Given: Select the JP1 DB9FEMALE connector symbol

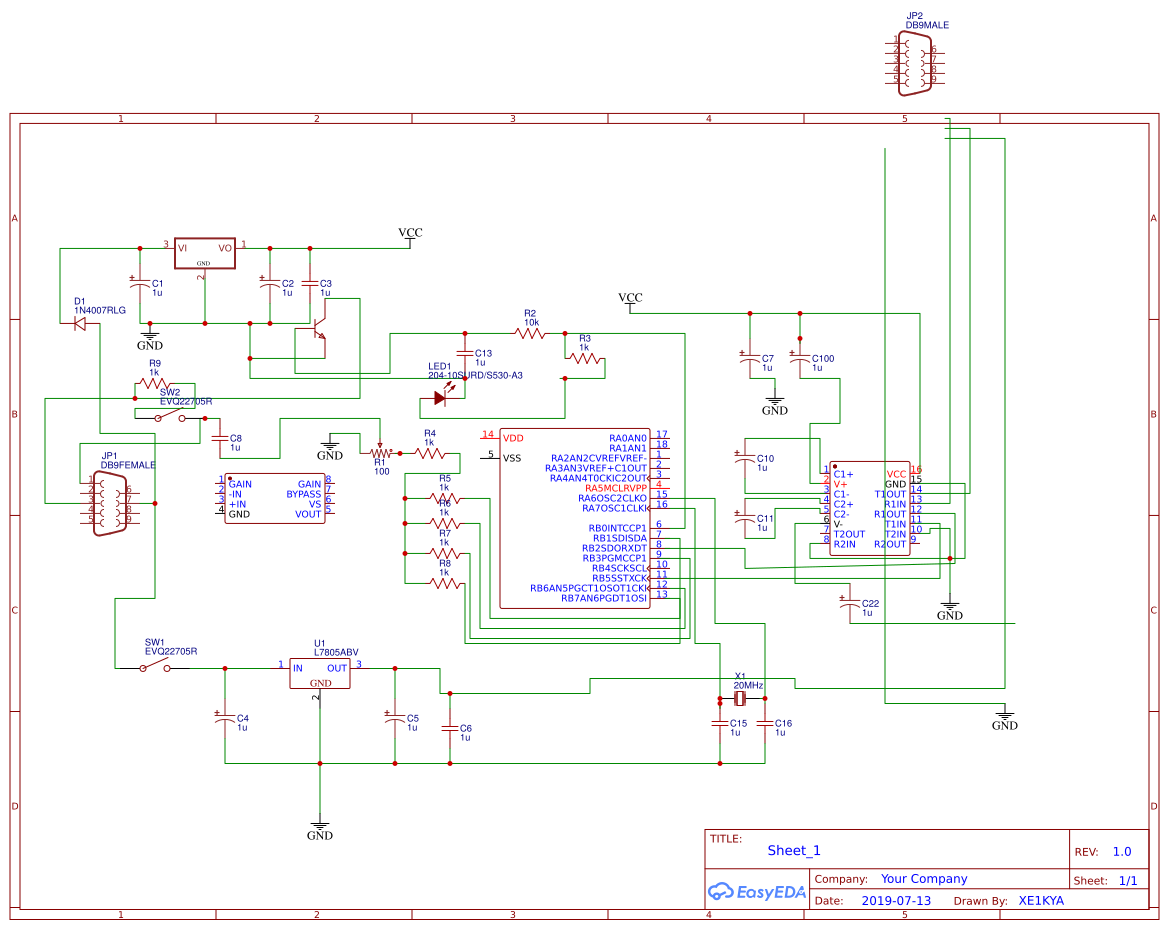Looking at the screenshot, I should (x=110, y=505).
